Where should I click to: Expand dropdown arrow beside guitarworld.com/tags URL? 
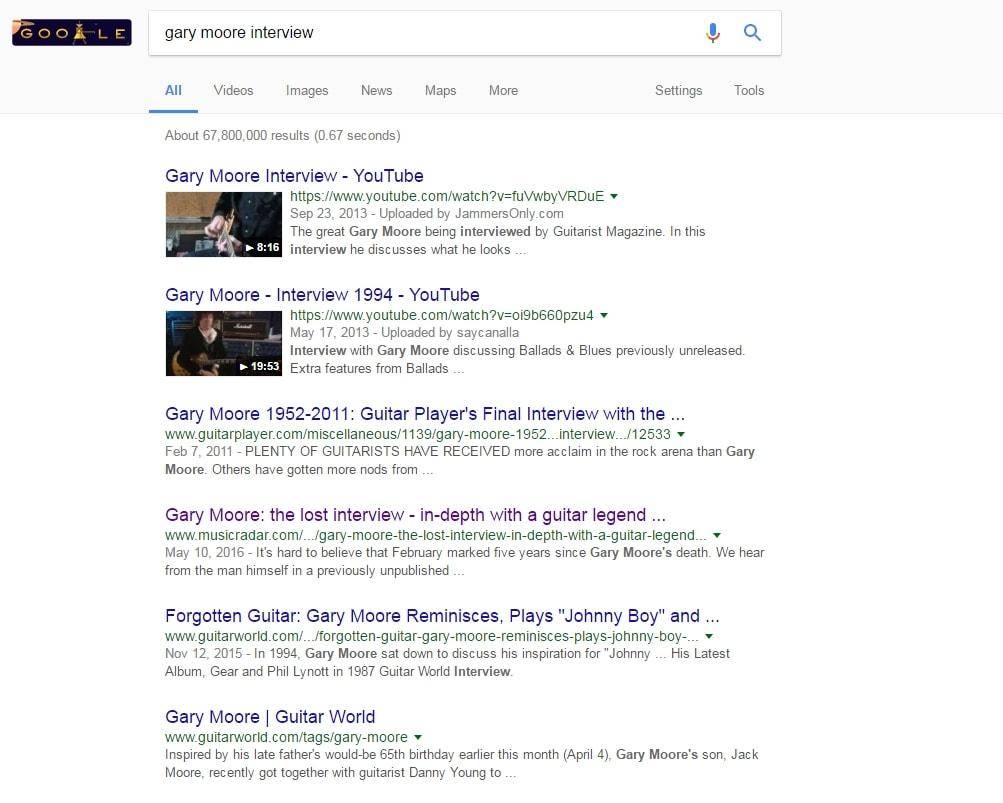coord(418,738)
